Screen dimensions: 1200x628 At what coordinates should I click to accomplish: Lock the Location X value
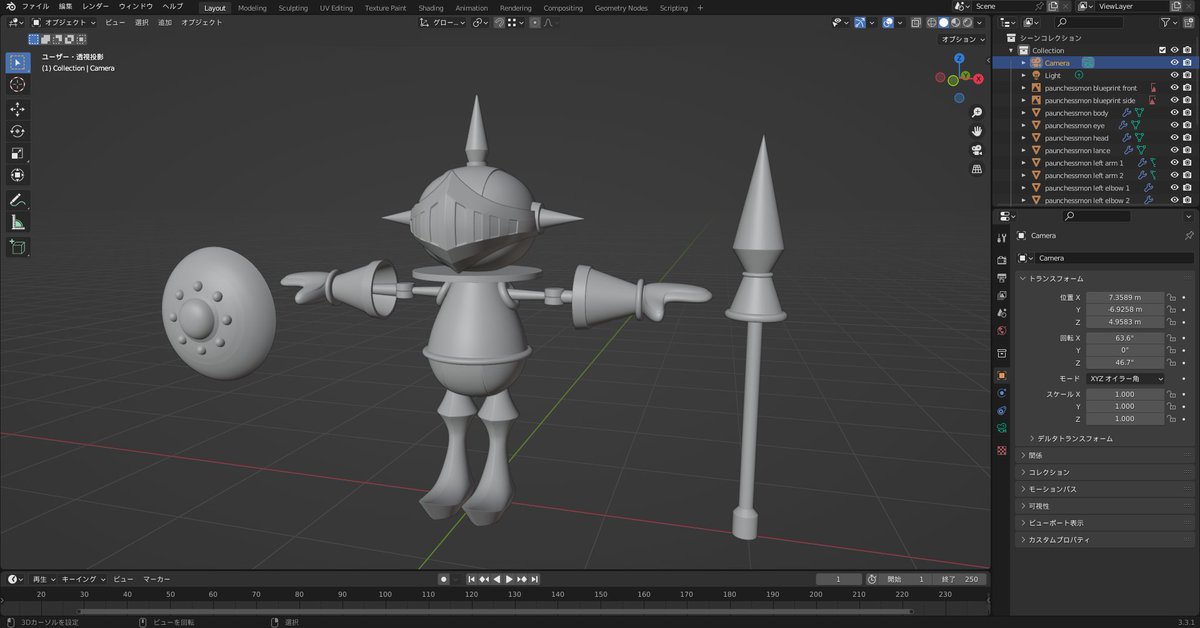point(1171,297)
